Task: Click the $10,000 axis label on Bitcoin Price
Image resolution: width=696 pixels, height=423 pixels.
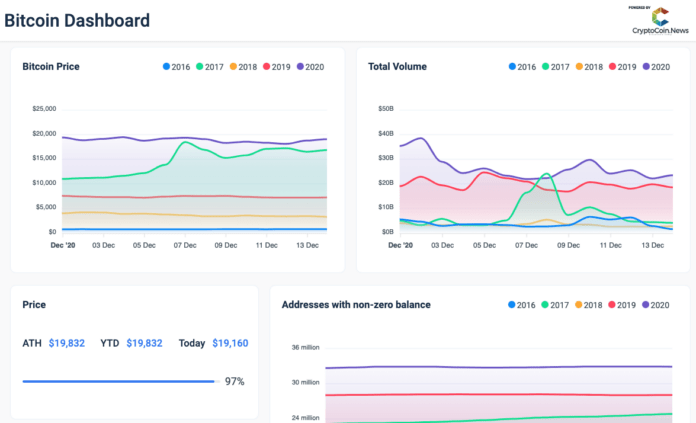Action: point(44,182)
